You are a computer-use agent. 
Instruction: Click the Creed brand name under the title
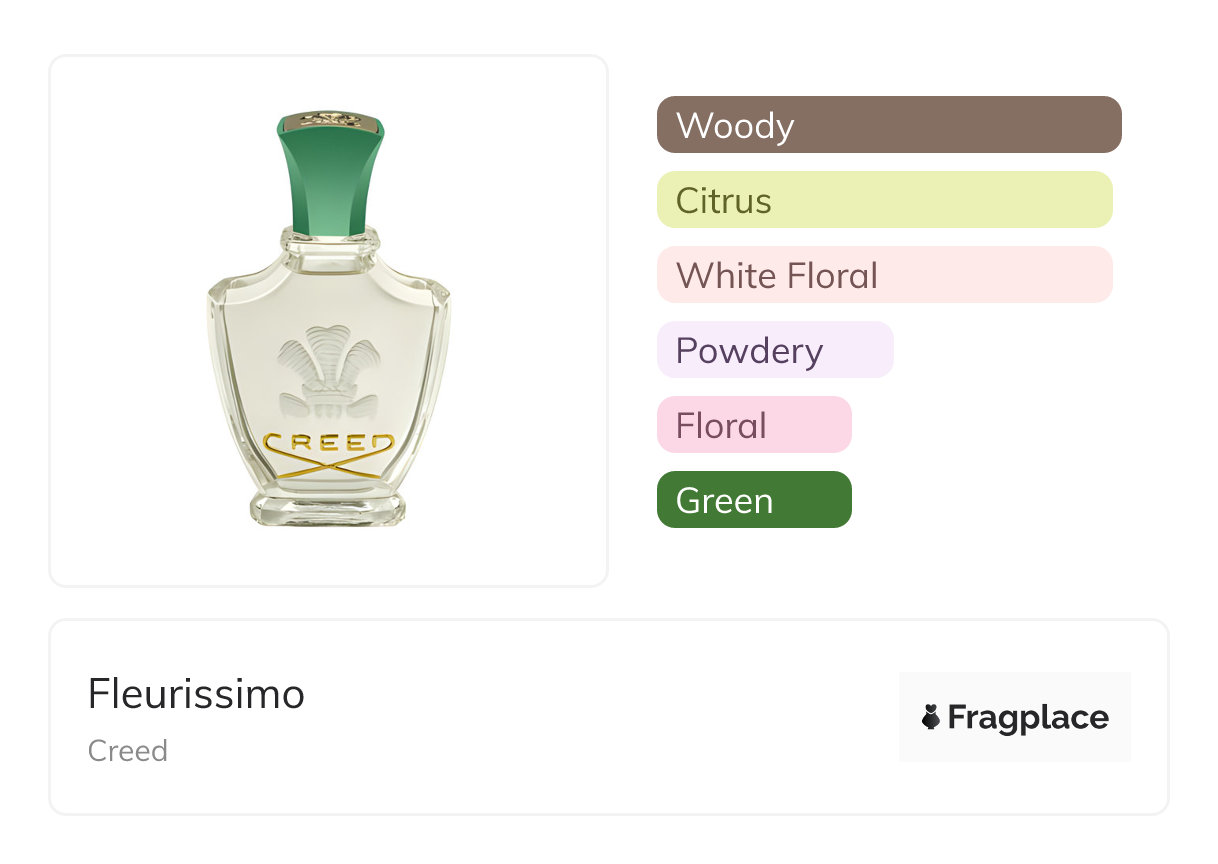(128, 751)
